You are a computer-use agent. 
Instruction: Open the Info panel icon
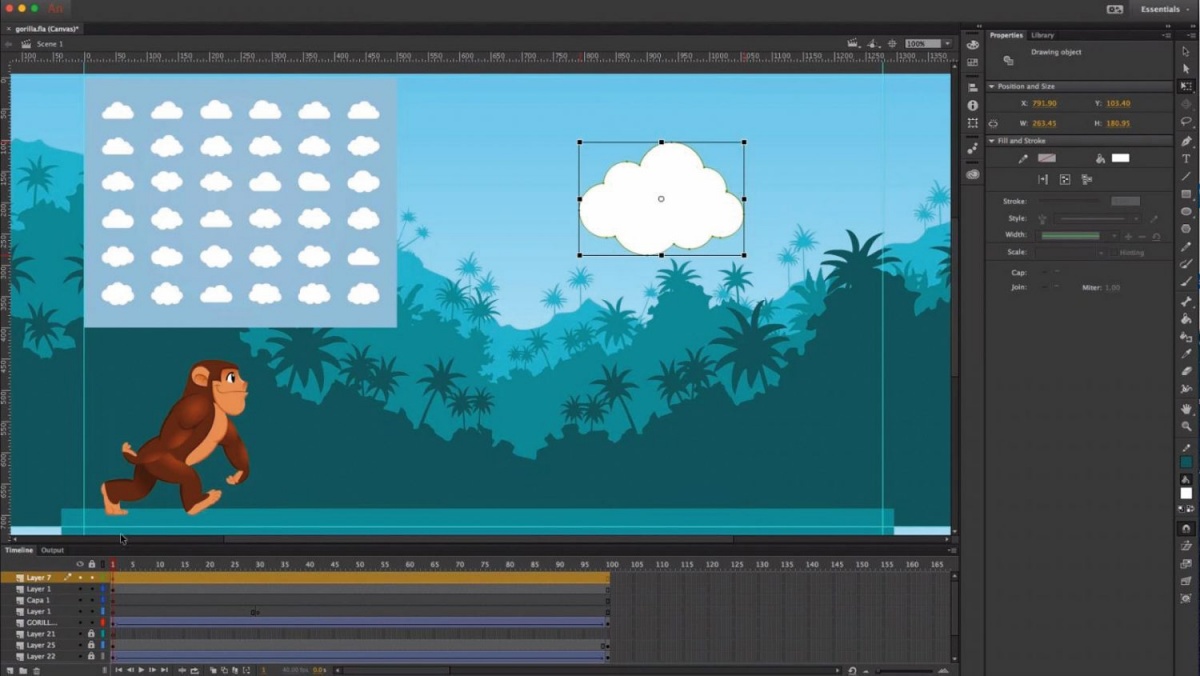972,105
